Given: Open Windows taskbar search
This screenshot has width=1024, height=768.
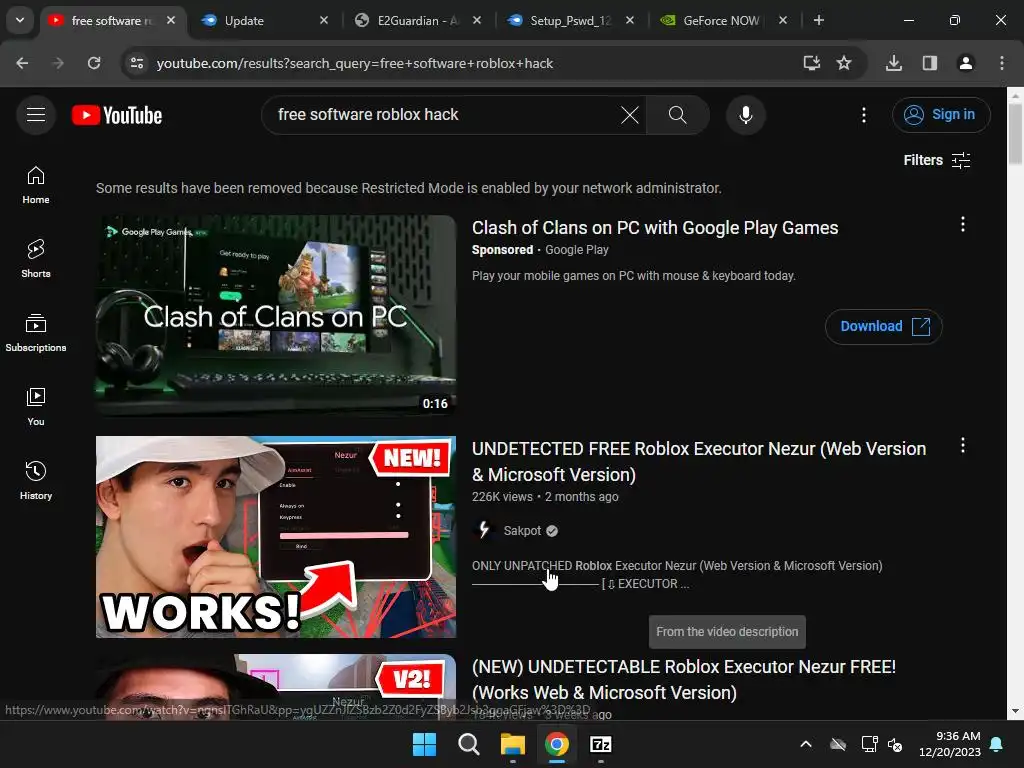Looking at the screenshot, I should pyautogui.click(x=468, y=744).
